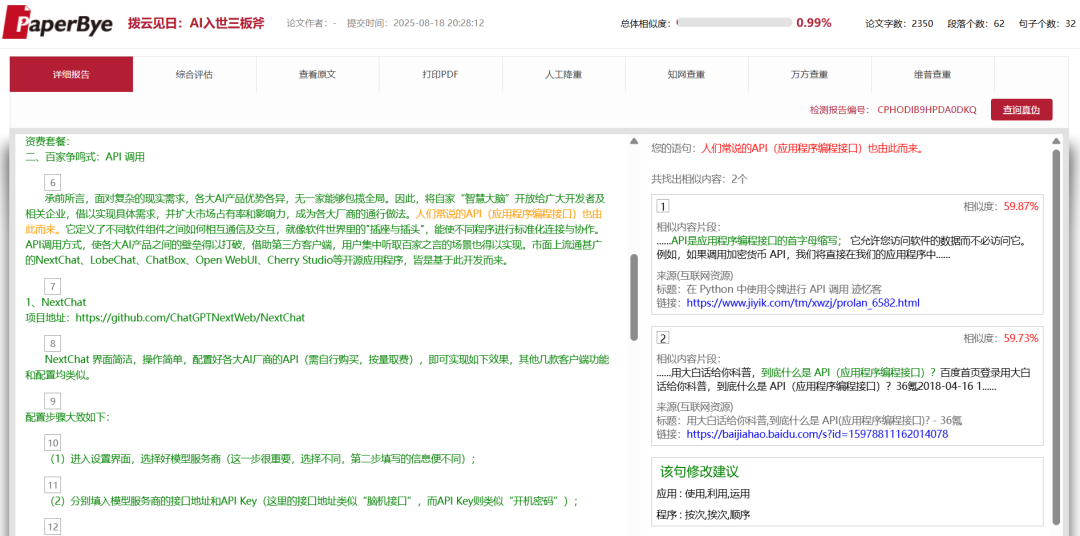Go to the 人工降重 tab
The height and width of the screenshot is (536, 1080).
[563, 75]
